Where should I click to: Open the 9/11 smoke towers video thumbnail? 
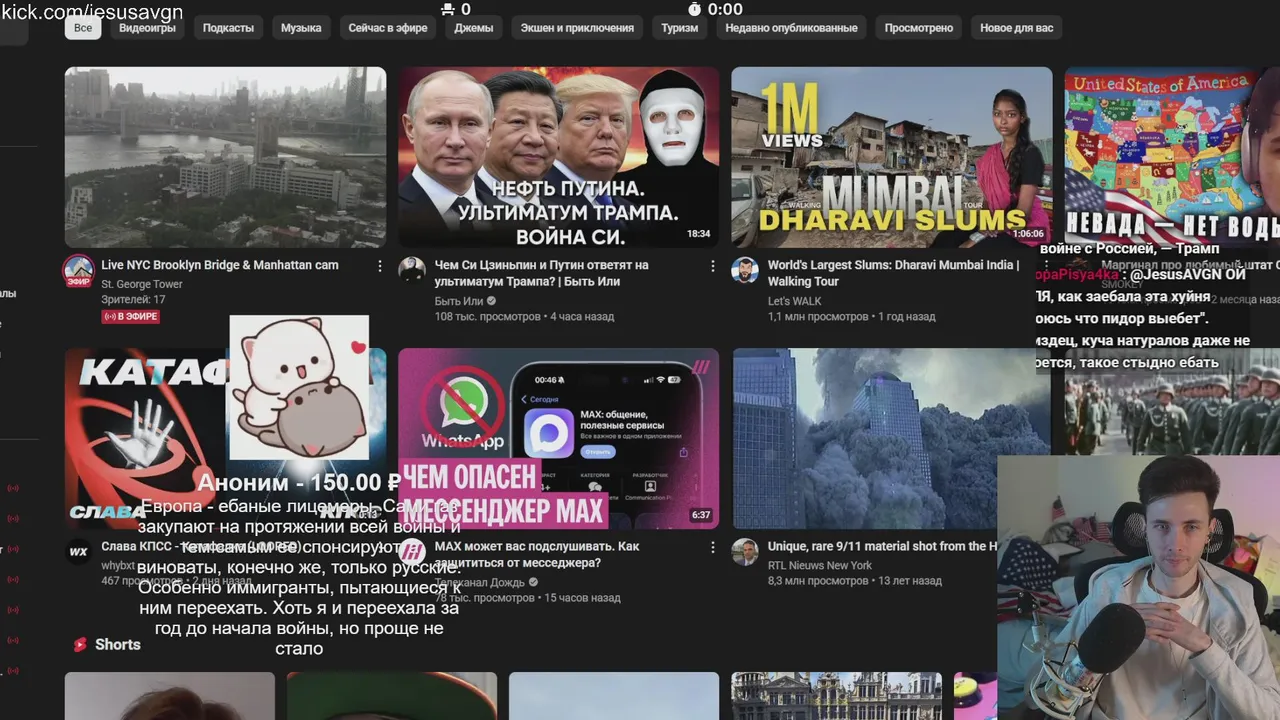[891, 438]
